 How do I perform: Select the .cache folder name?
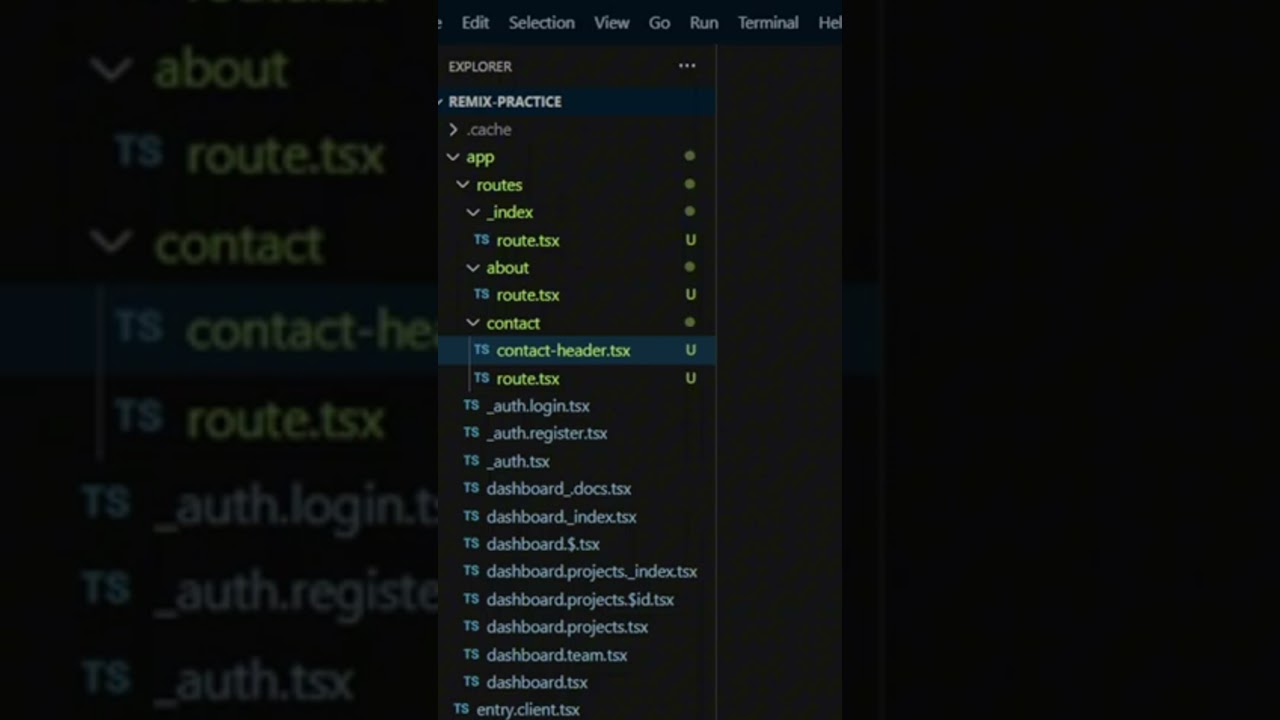coord(489,129)
